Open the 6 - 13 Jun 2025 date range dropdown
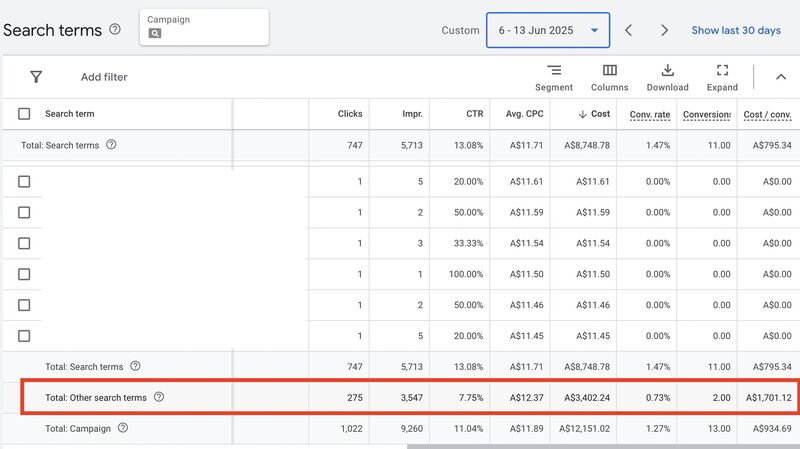800x449 pixels. tap(548, 30)
